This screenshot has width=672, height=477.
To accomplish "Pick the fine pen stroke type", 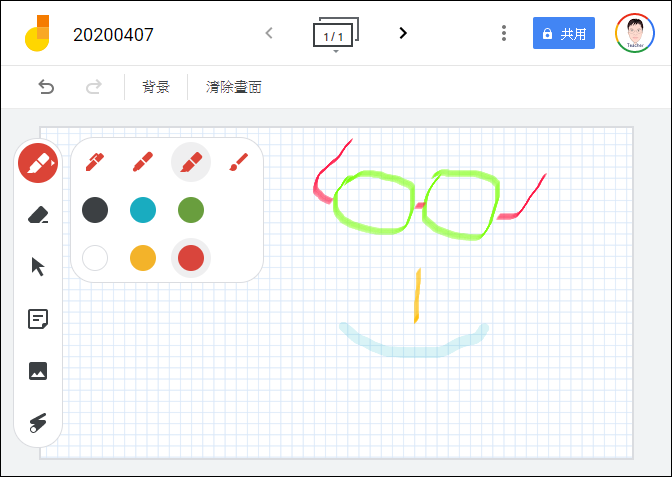I will pos(95,162).
